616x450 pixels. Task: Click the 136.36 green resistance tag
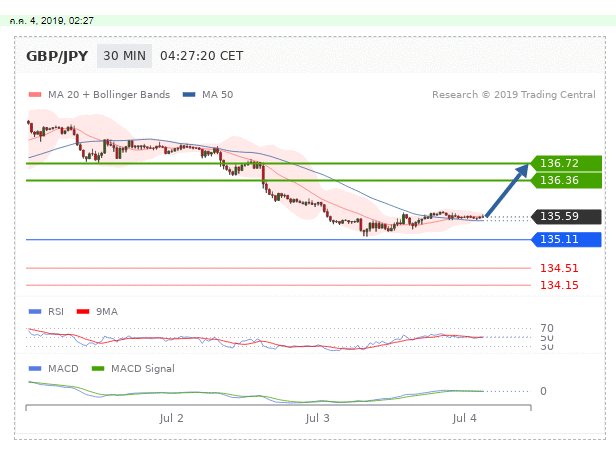(566, 180)
